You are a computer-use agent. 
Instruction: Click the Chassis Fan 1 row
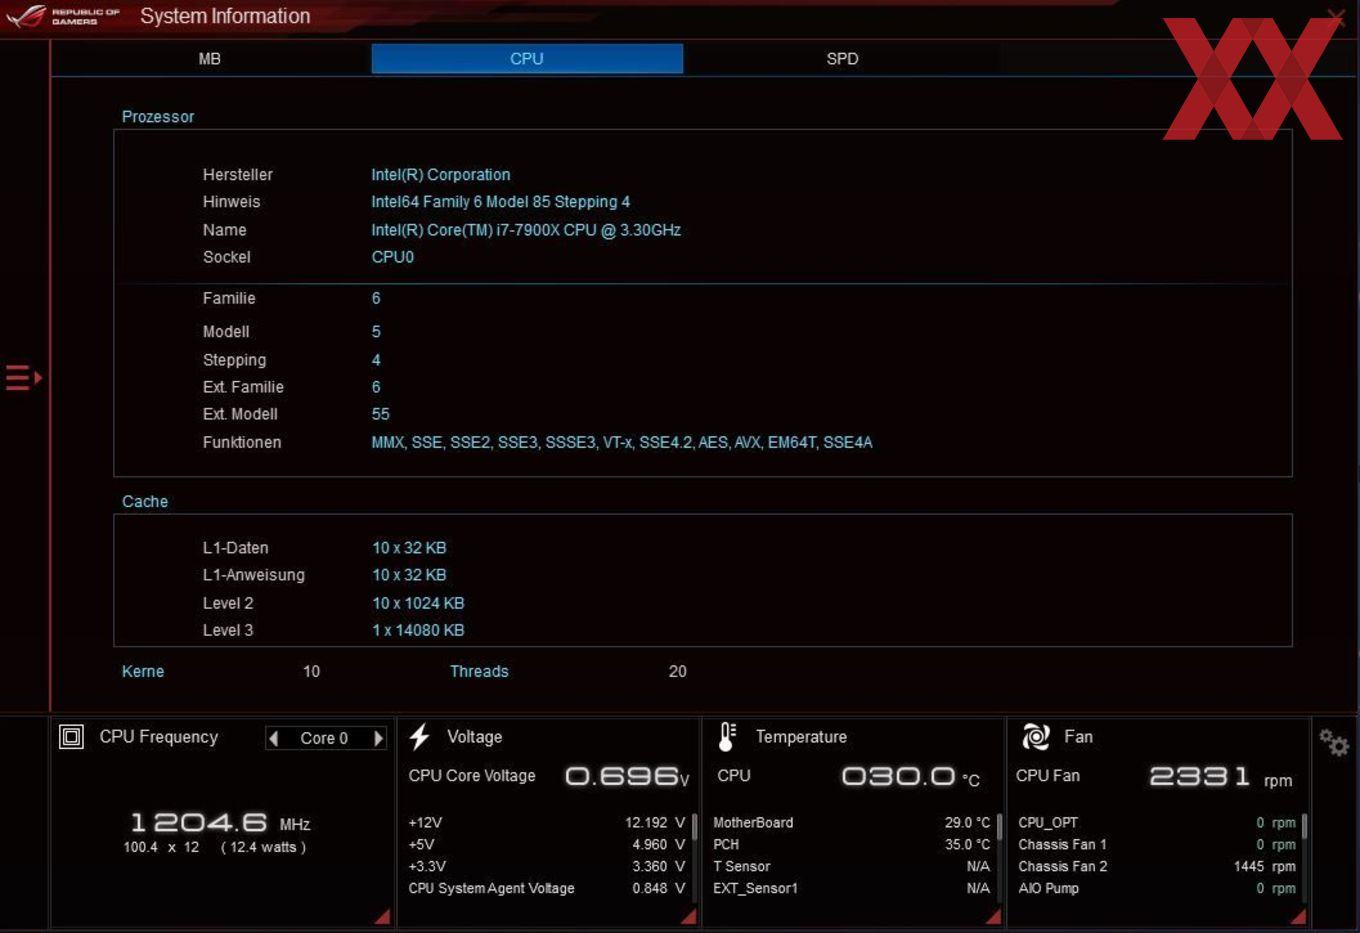(1157, 844)
